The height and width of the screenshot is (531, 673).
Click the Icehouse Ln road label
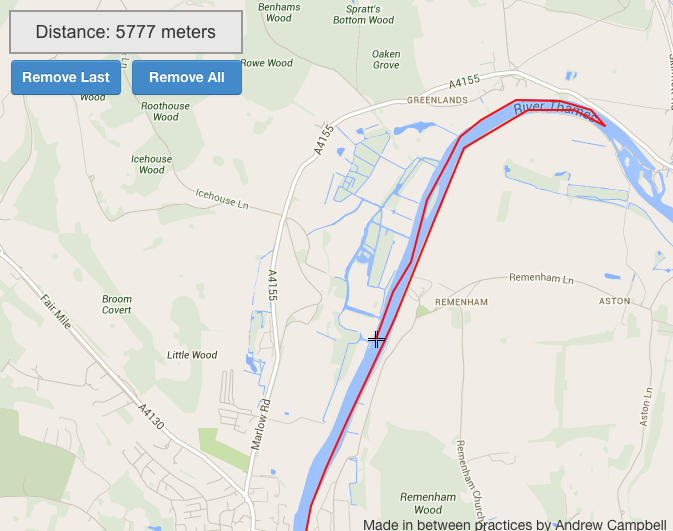(x=222, y=199)
